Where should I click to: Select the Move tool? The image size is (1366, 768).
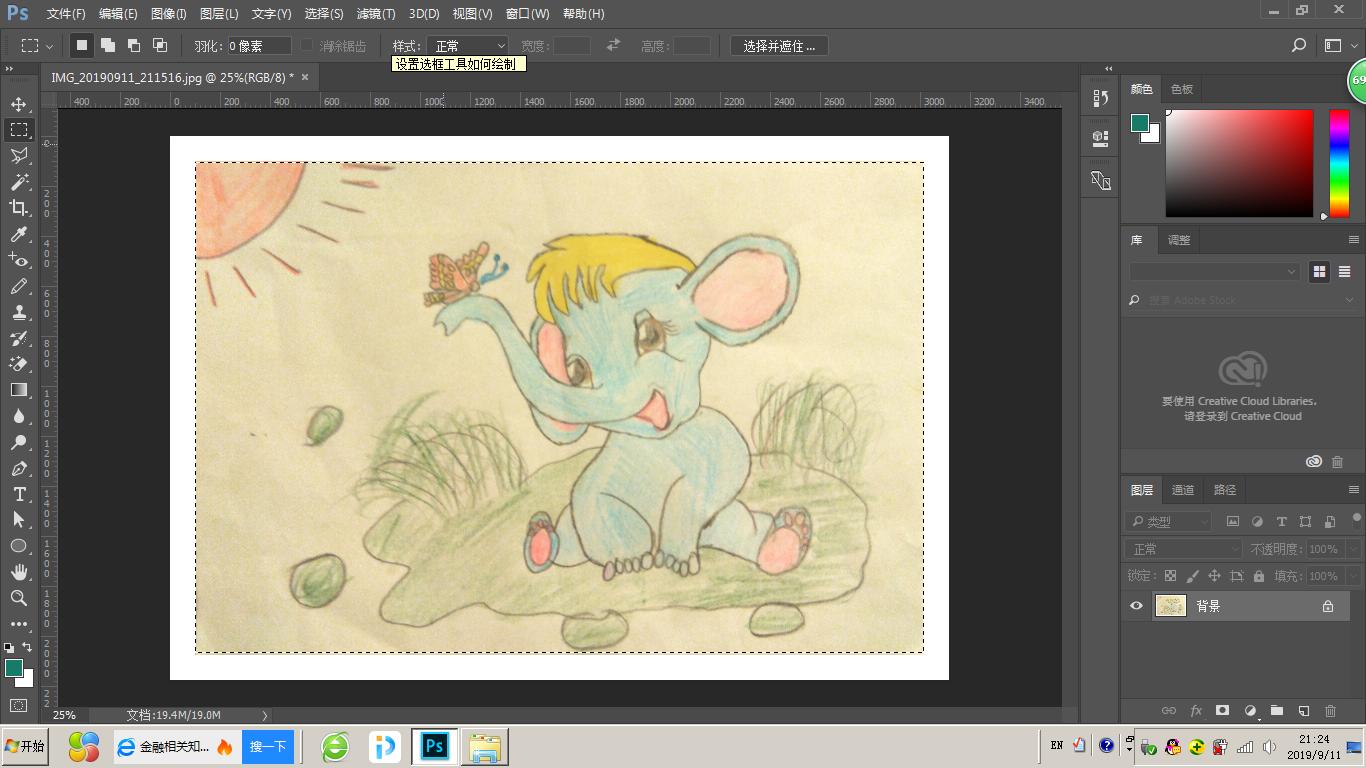[x=20, y=103]
